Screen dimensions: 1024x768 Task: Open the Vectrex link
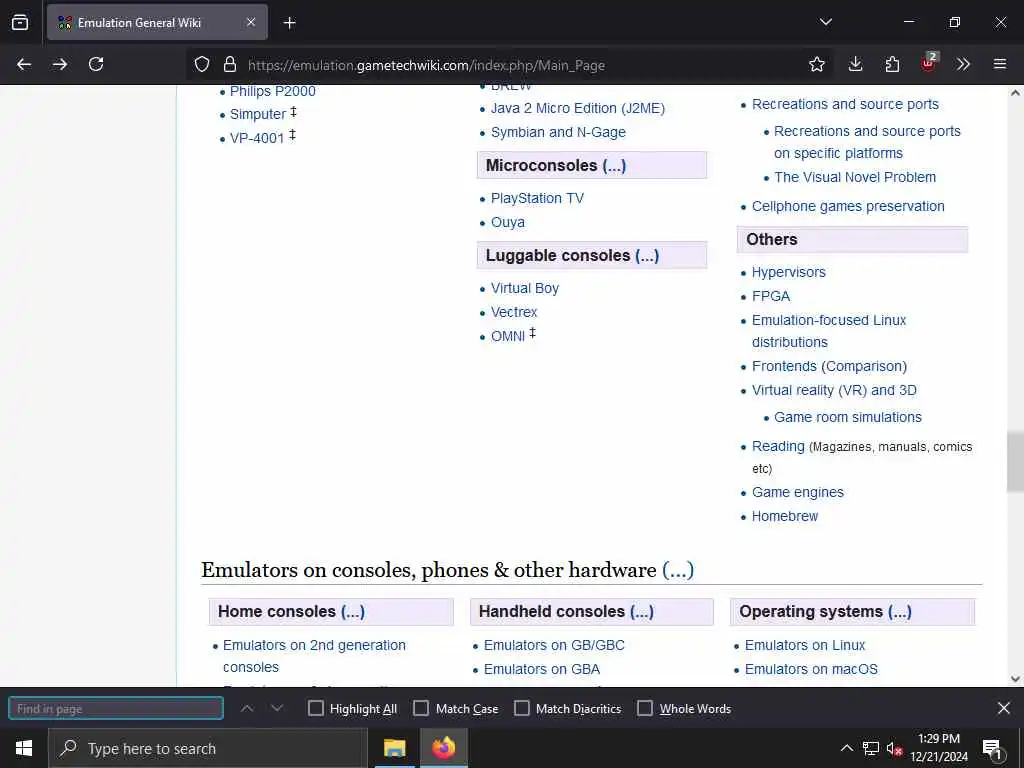point(514,313)
